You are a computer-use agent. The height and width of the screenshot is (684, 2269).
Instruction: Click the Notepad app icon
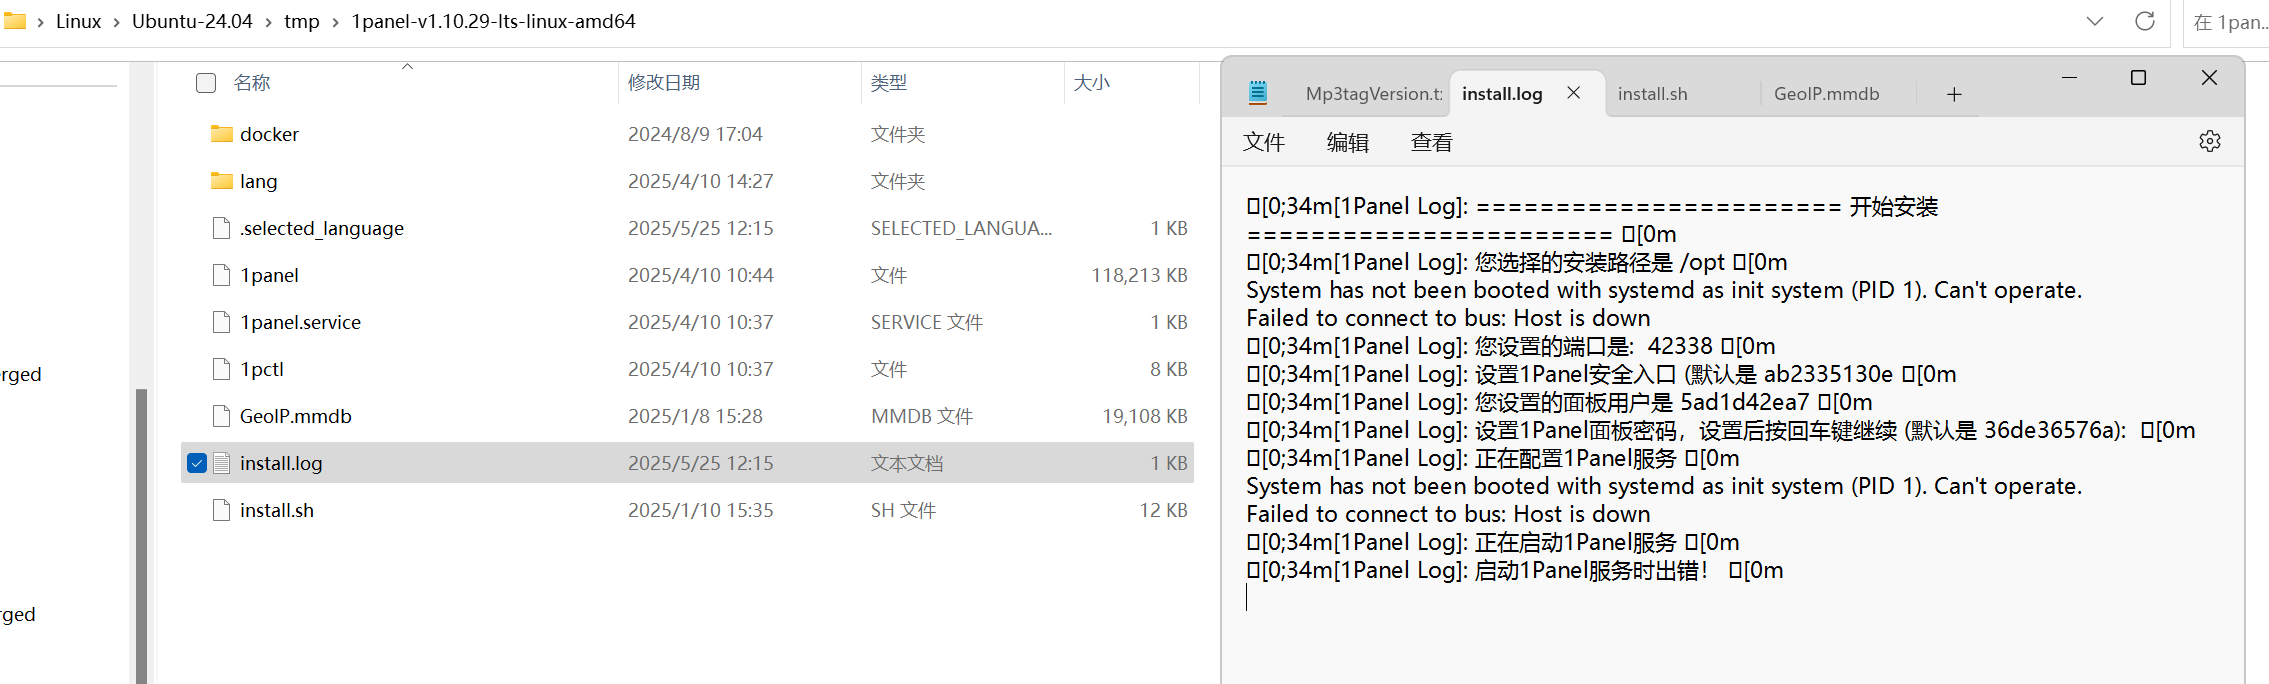click(1257, 93)
